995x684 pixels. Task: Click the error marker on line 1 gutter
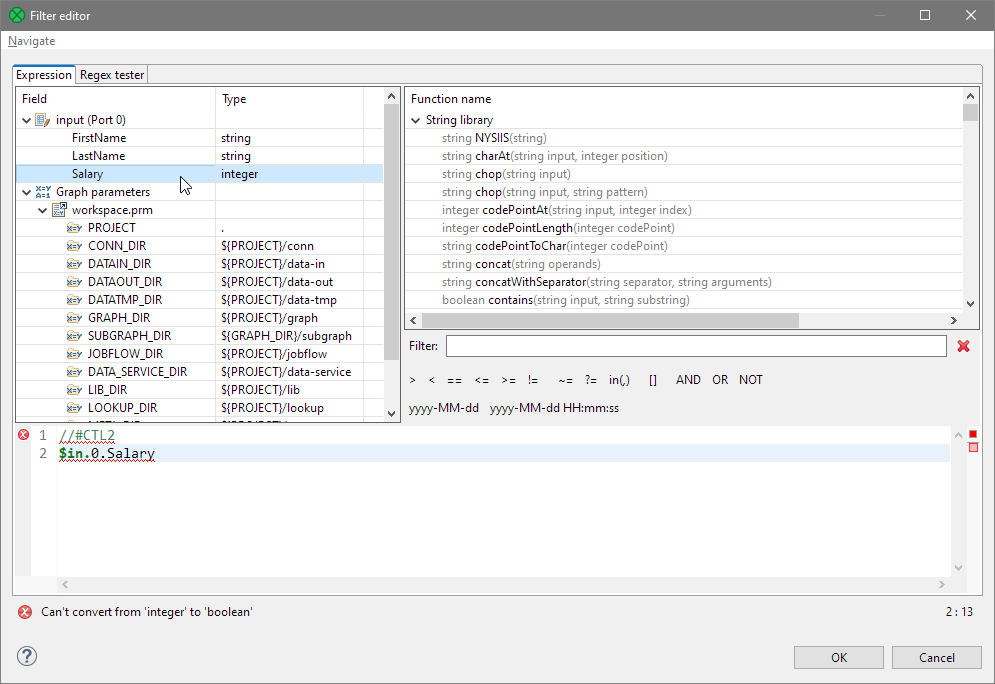tap(24, 435)
